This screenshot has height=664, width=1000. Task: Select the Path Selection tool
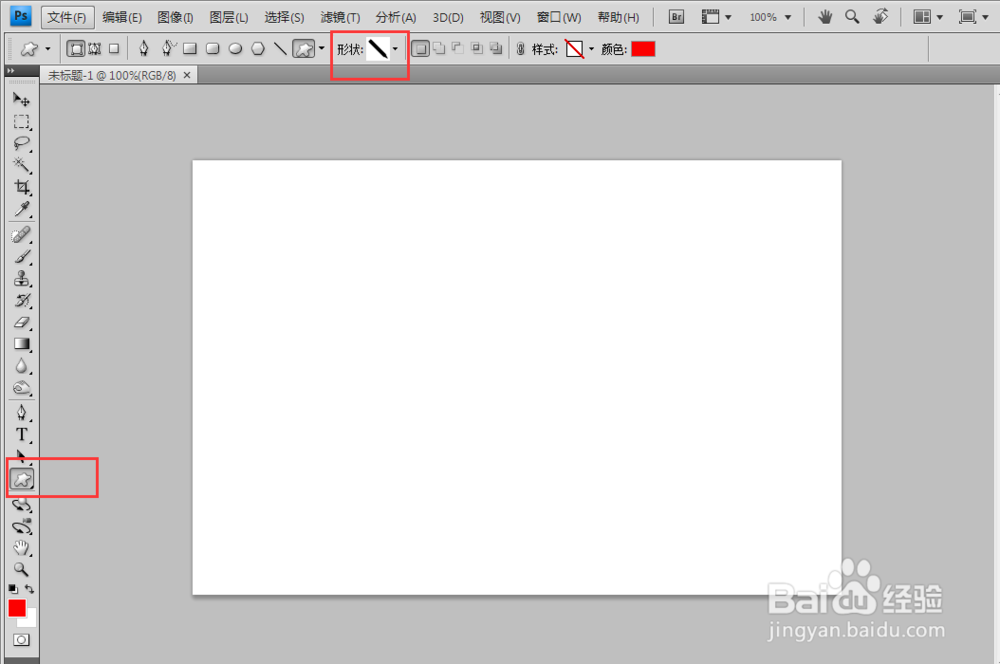coord(21,456)
